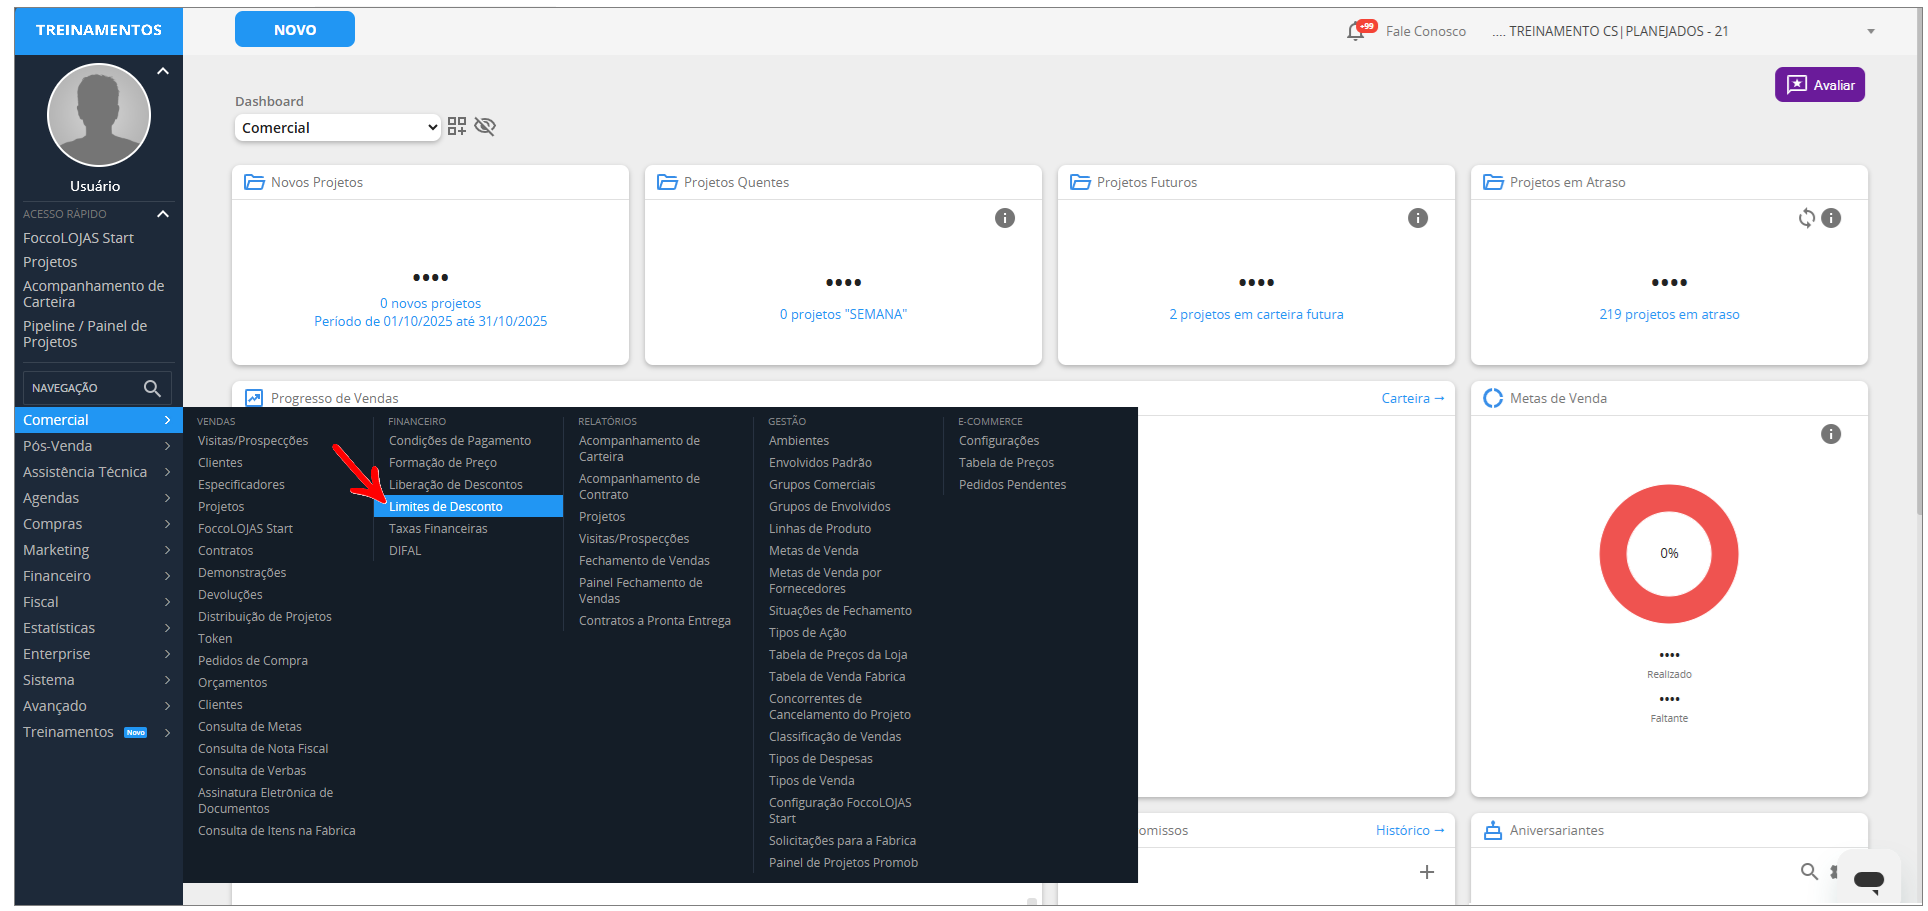Open info icon on Projetos Futuros card
This screenshot has width=1928, height=911.
point(1418,218)
